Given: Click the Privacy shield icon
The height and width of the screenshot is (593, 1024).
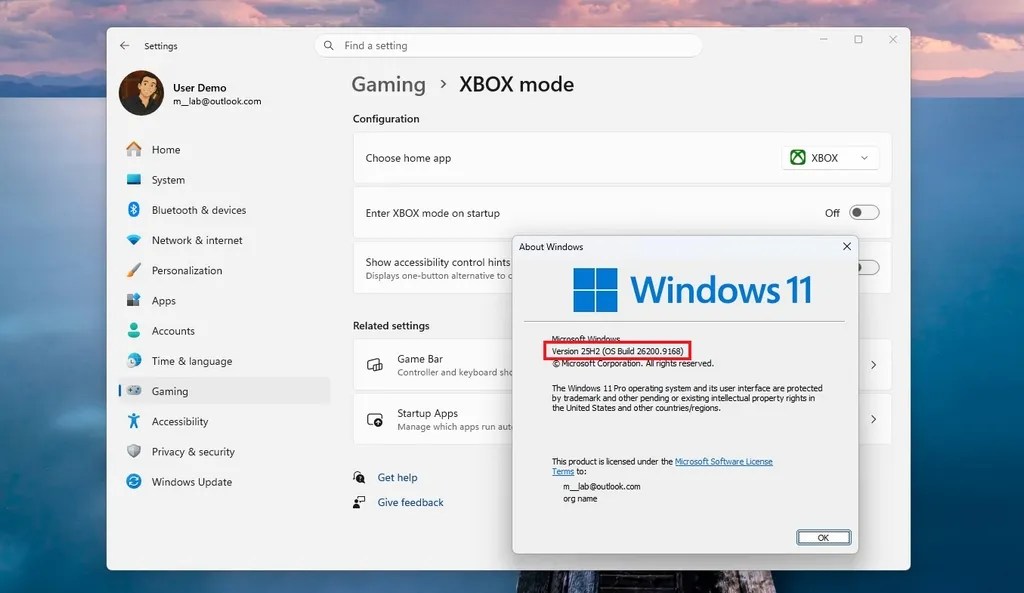Looking at the screenshot, I should [134, 451].
